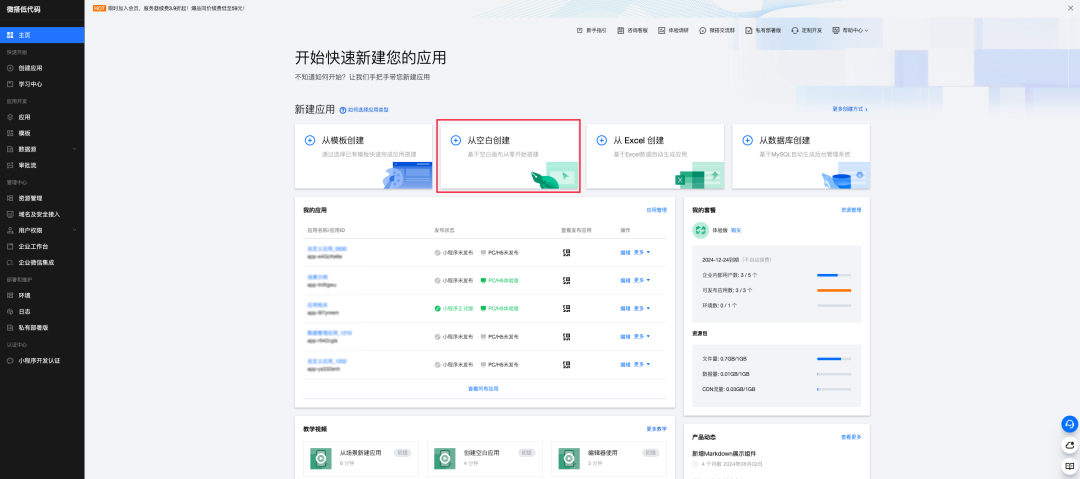Open 更多 dropdown for second app row
Image resolution: width=1080 pixels, height=479 pixels.
click(x=642, y=281)
